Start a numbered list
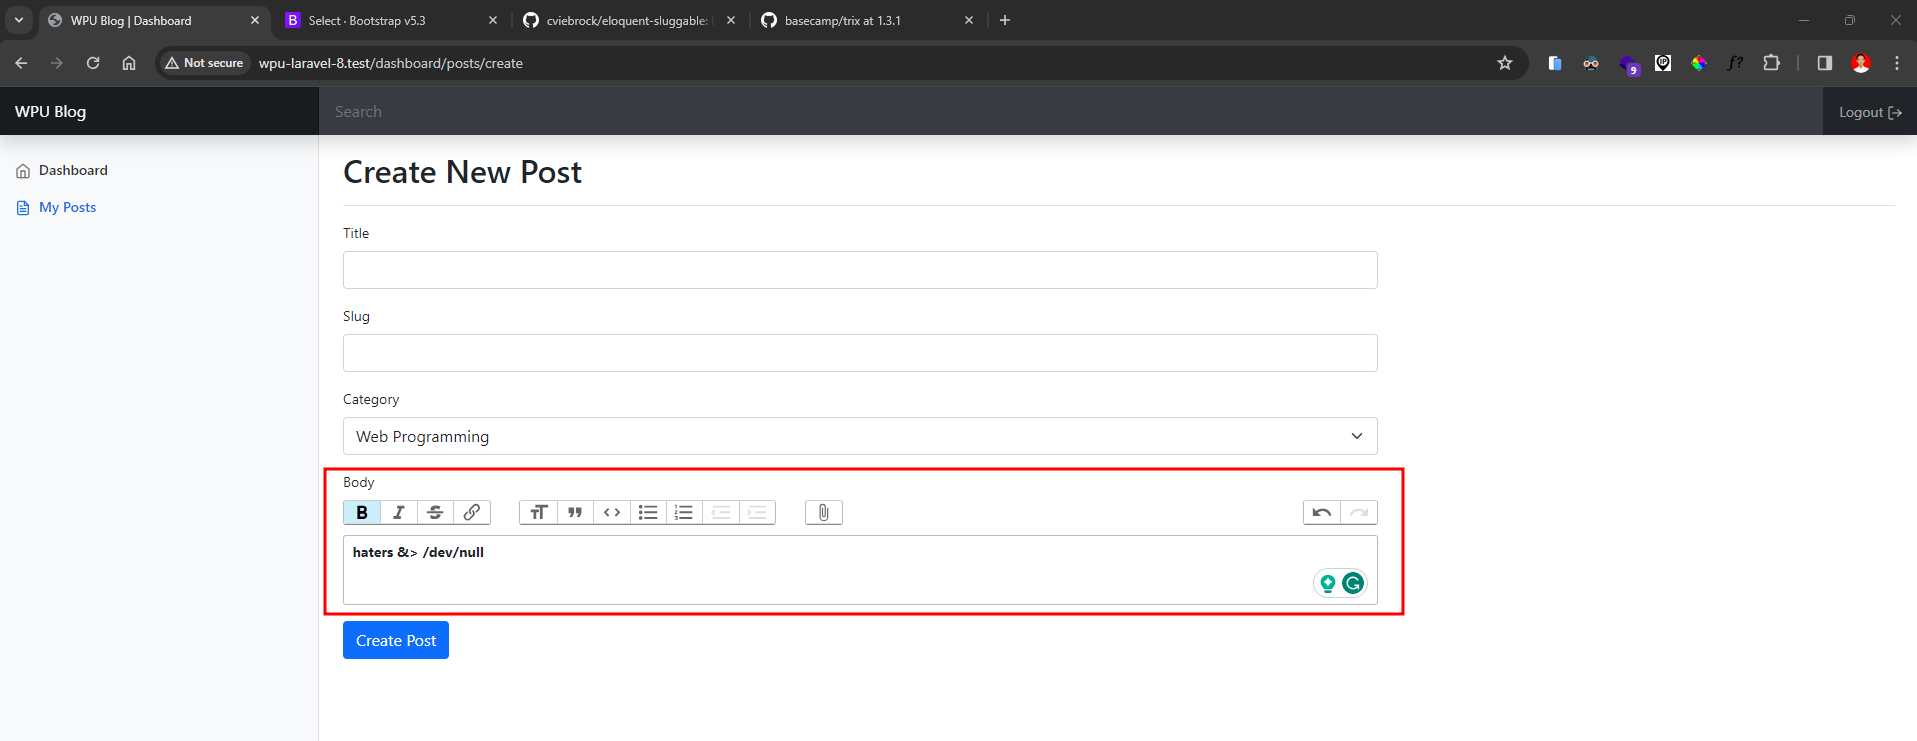 (x=684, y=512)
